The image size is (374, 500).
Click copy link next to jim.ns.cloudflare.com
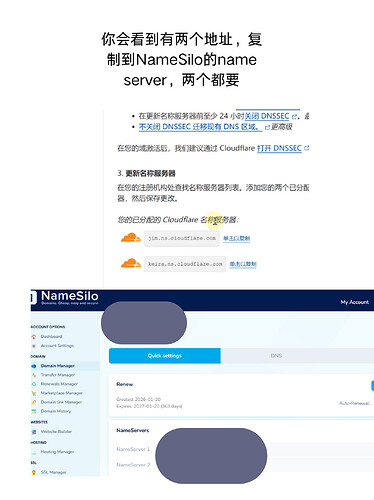[x=237, y=238]
